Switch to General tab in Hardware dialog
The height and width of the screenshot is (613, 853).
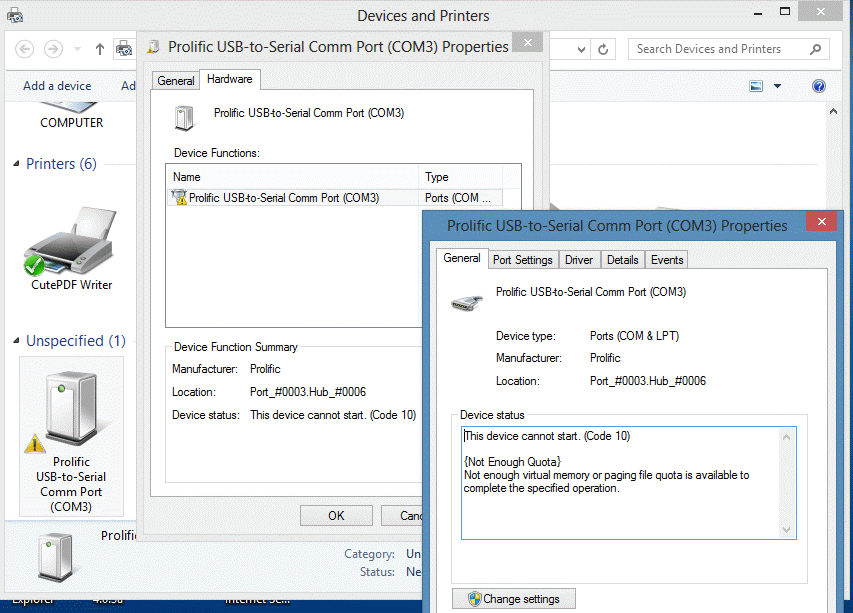176,81
